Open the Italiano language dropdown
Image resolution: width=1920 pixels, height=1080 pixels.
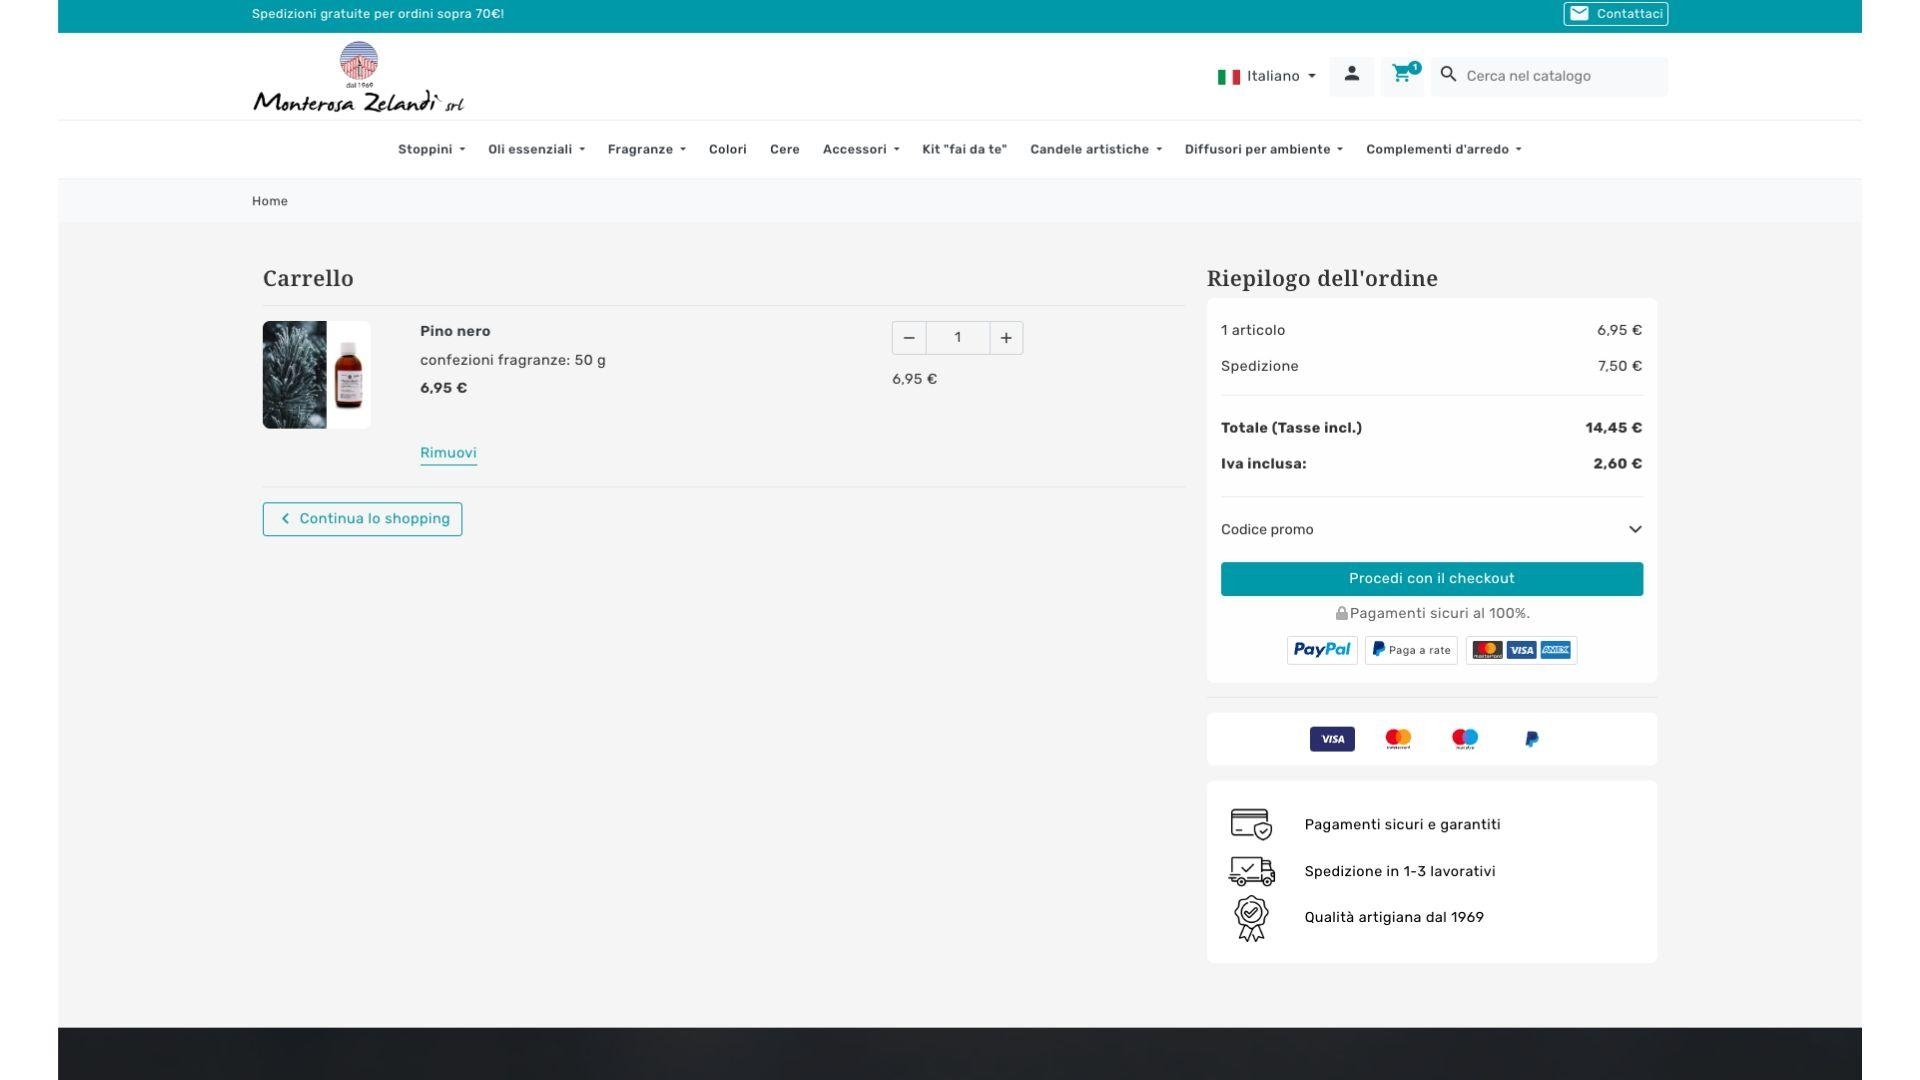pyautogui.click(x=1266, y=76)
